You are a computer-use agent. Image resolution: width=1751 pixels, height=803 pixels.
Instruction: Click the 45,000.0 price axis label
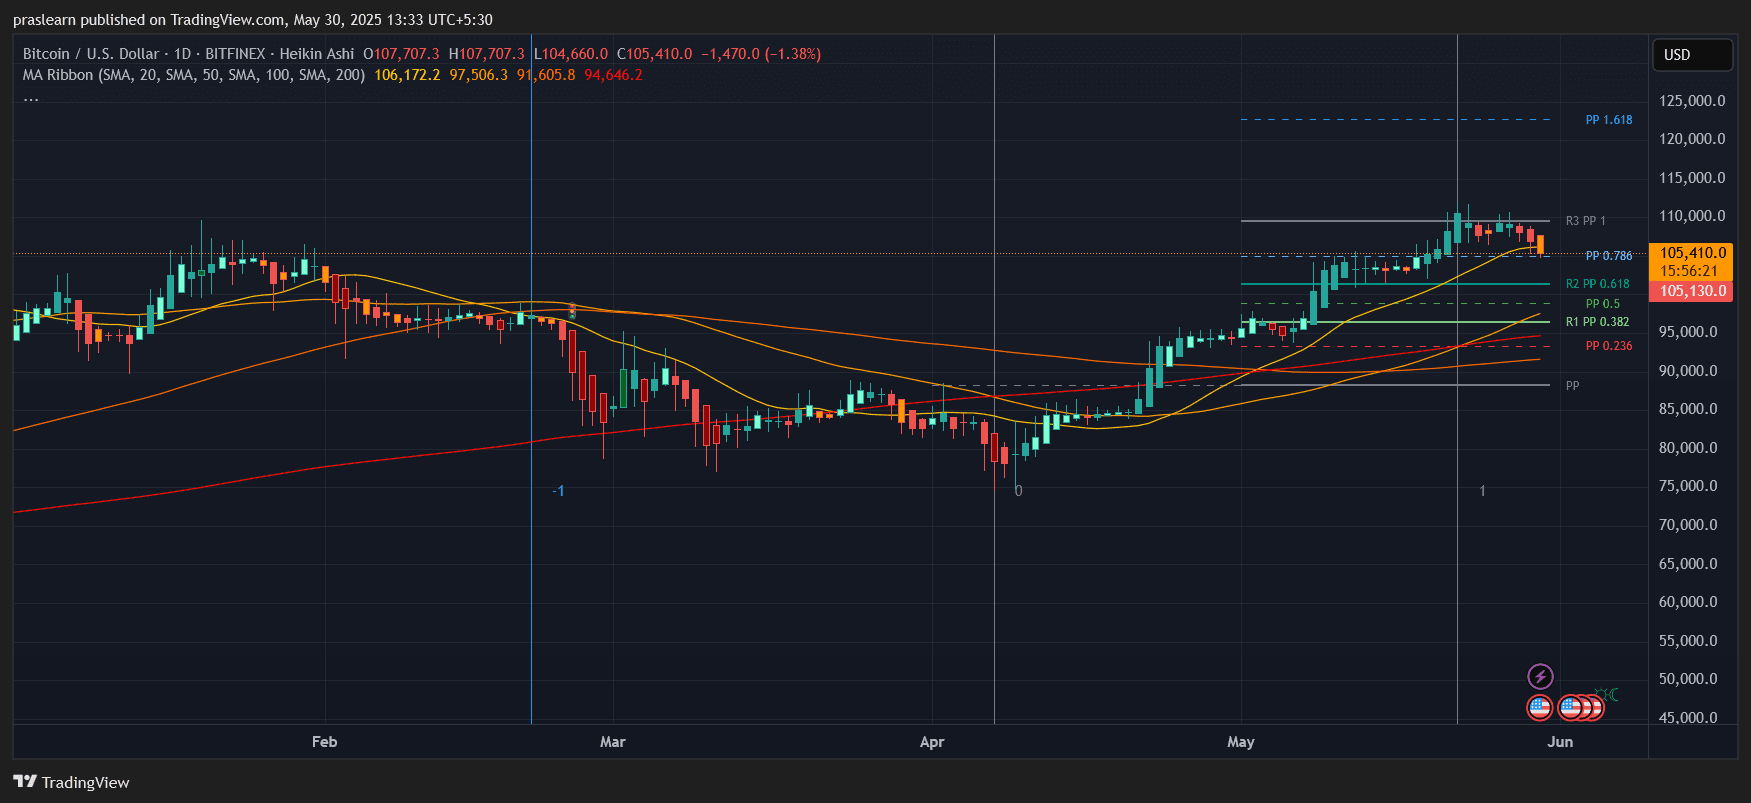tap(1688, 718)
